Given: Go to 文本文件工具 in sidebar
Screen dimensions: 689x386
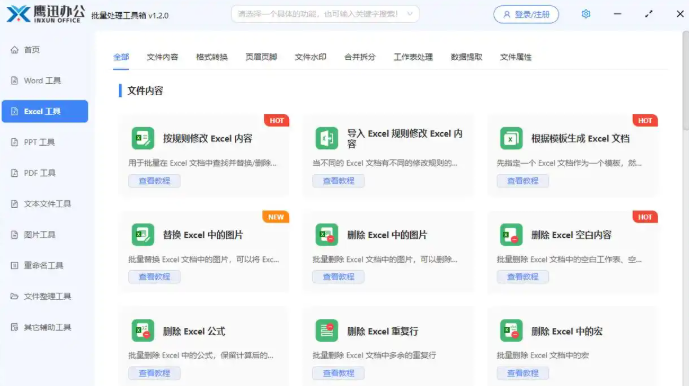Looking at the screenshot, I should pyautogui.click(x=45, y=204).
